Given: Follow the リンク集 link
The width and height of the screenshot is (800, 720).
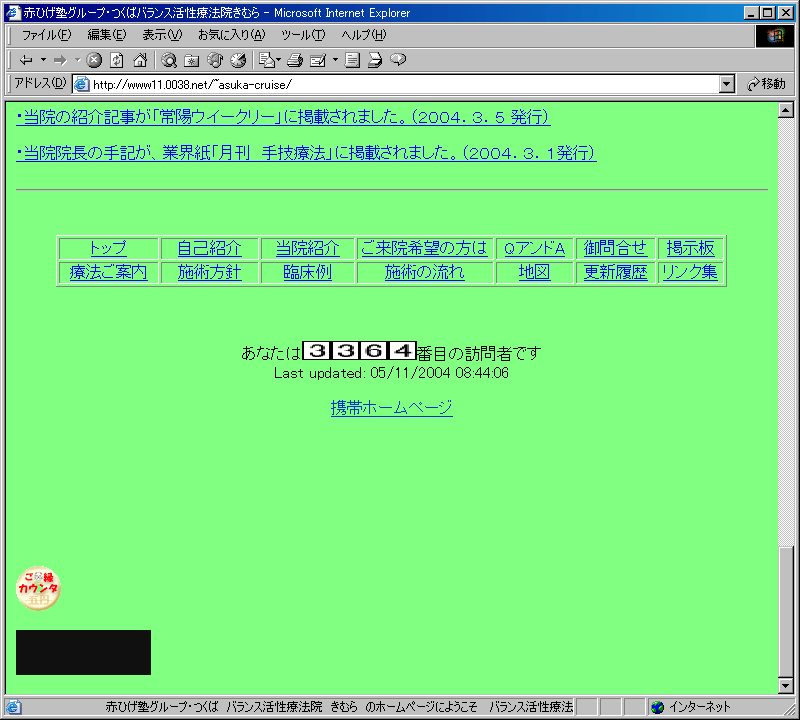Looking at the screenshot, I should point(690,272).
